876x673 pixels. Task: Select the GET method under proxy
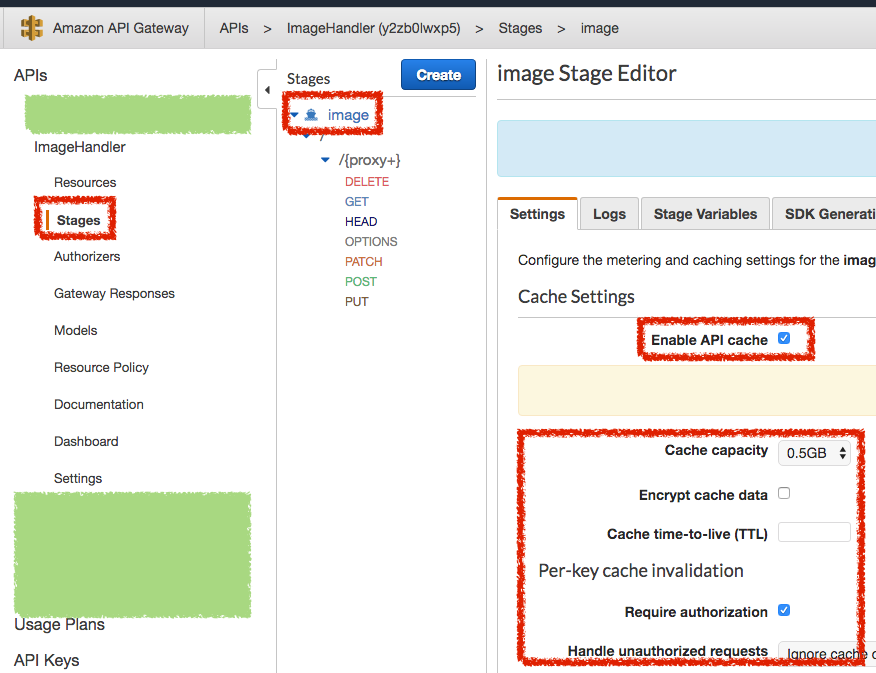pos(357,202)
